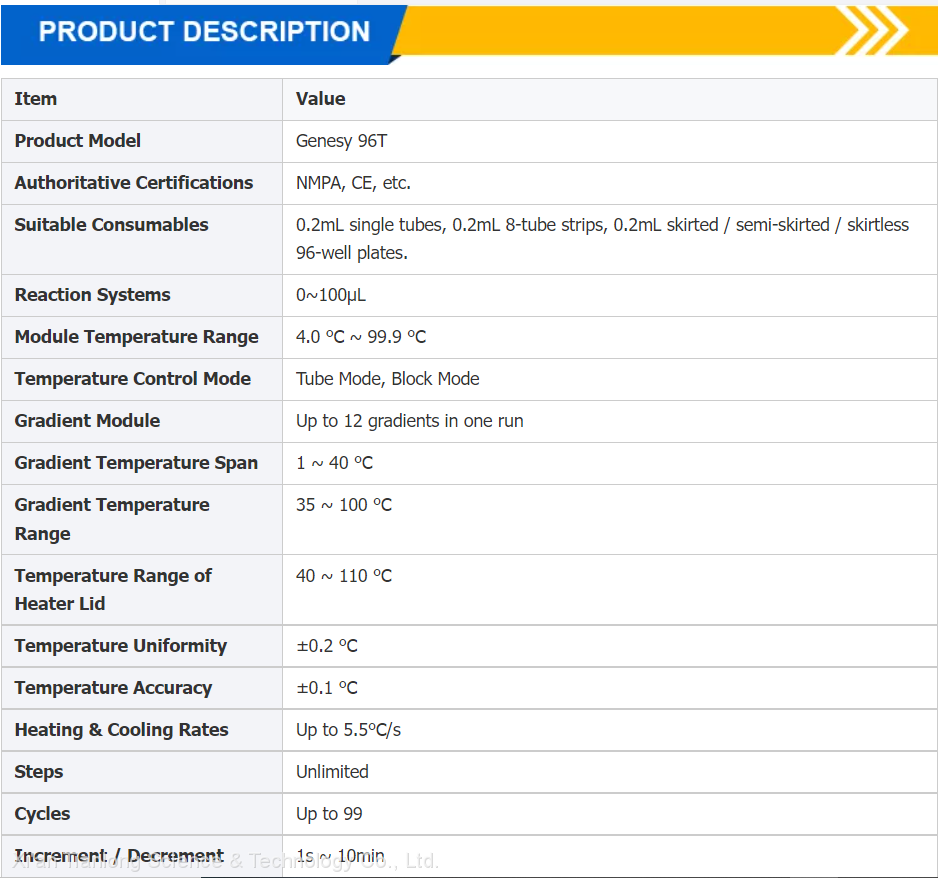Select Up to 12 gradients text
938x878 pixels.
click(409, 421)
